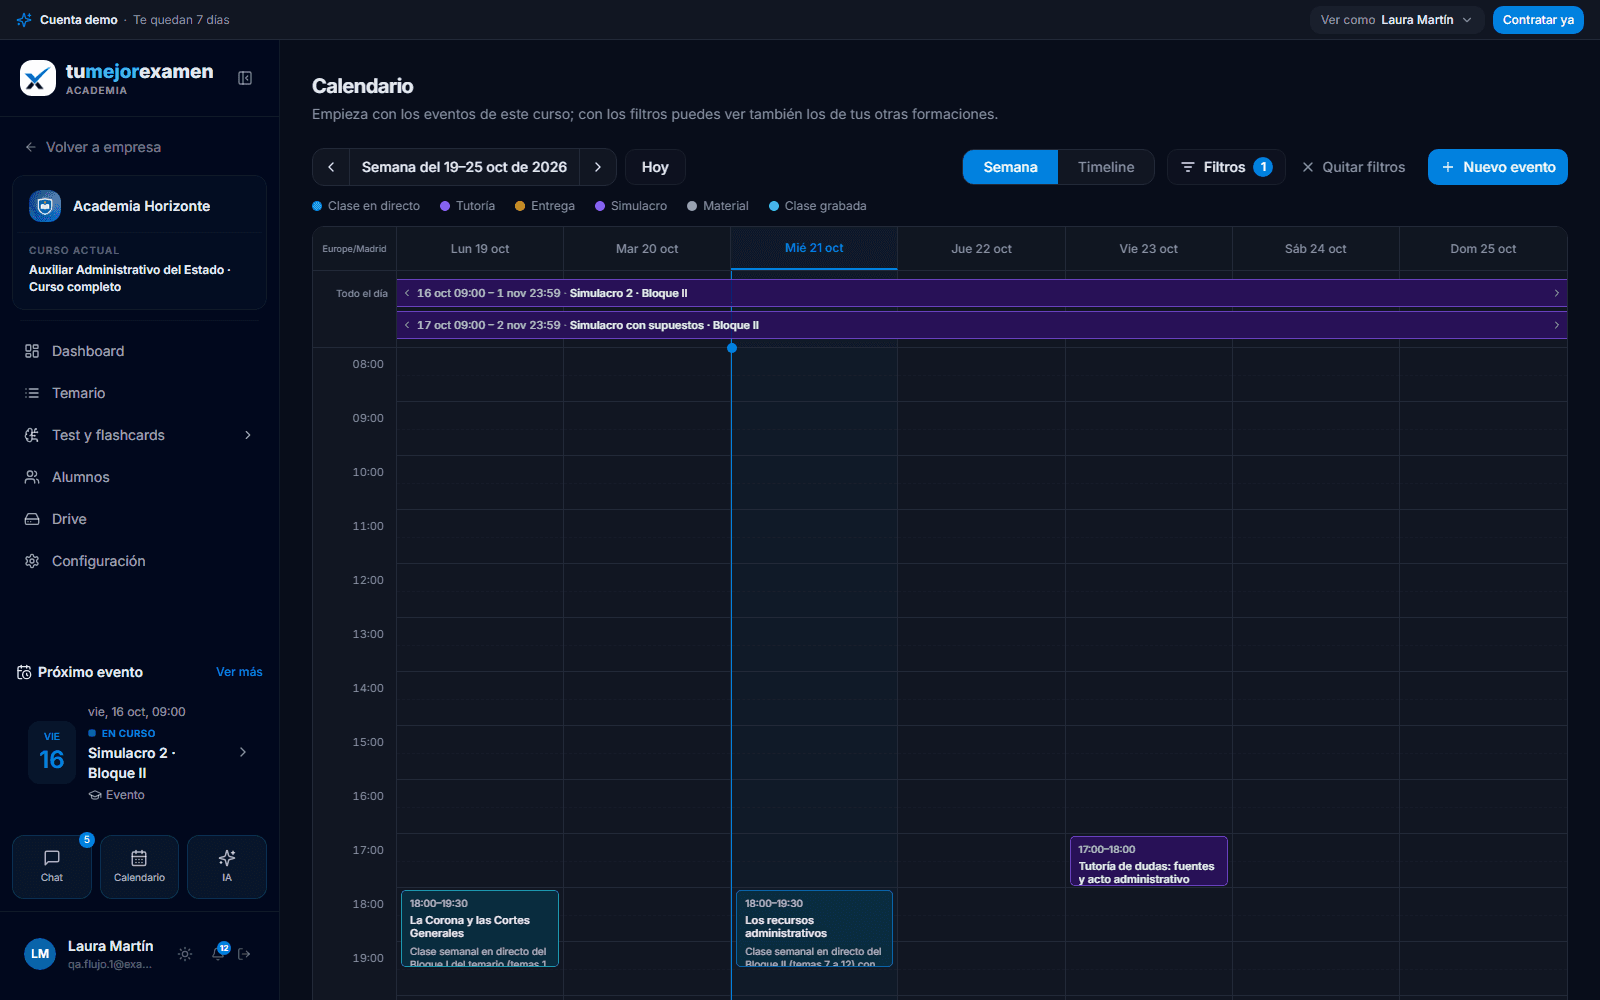Image resolution: width=1600 pixels, height=1000 pixels.
Task: Select Sáb 24 oct column header
Action: coord(1315,249)
